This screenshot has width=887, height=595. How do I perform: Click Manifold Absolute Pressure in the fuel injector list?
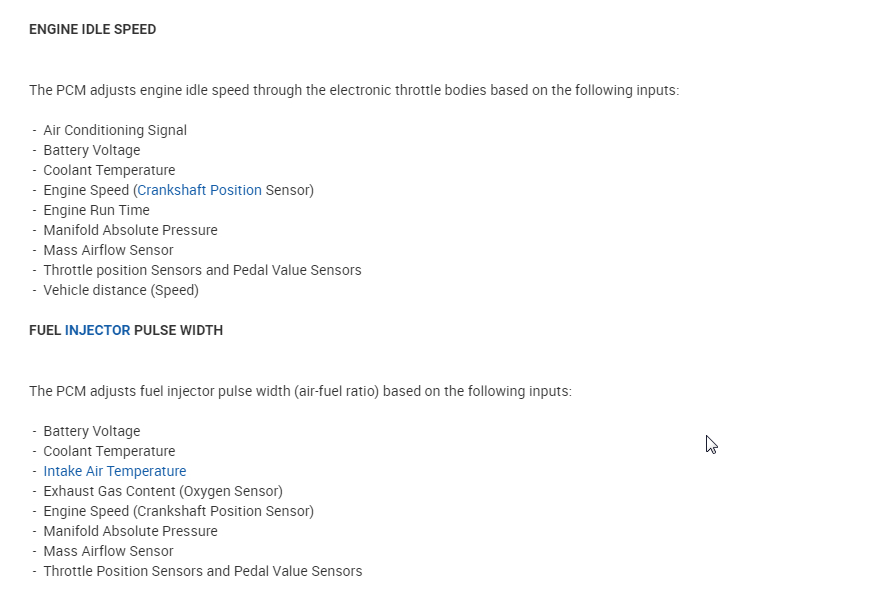(130, 531)
